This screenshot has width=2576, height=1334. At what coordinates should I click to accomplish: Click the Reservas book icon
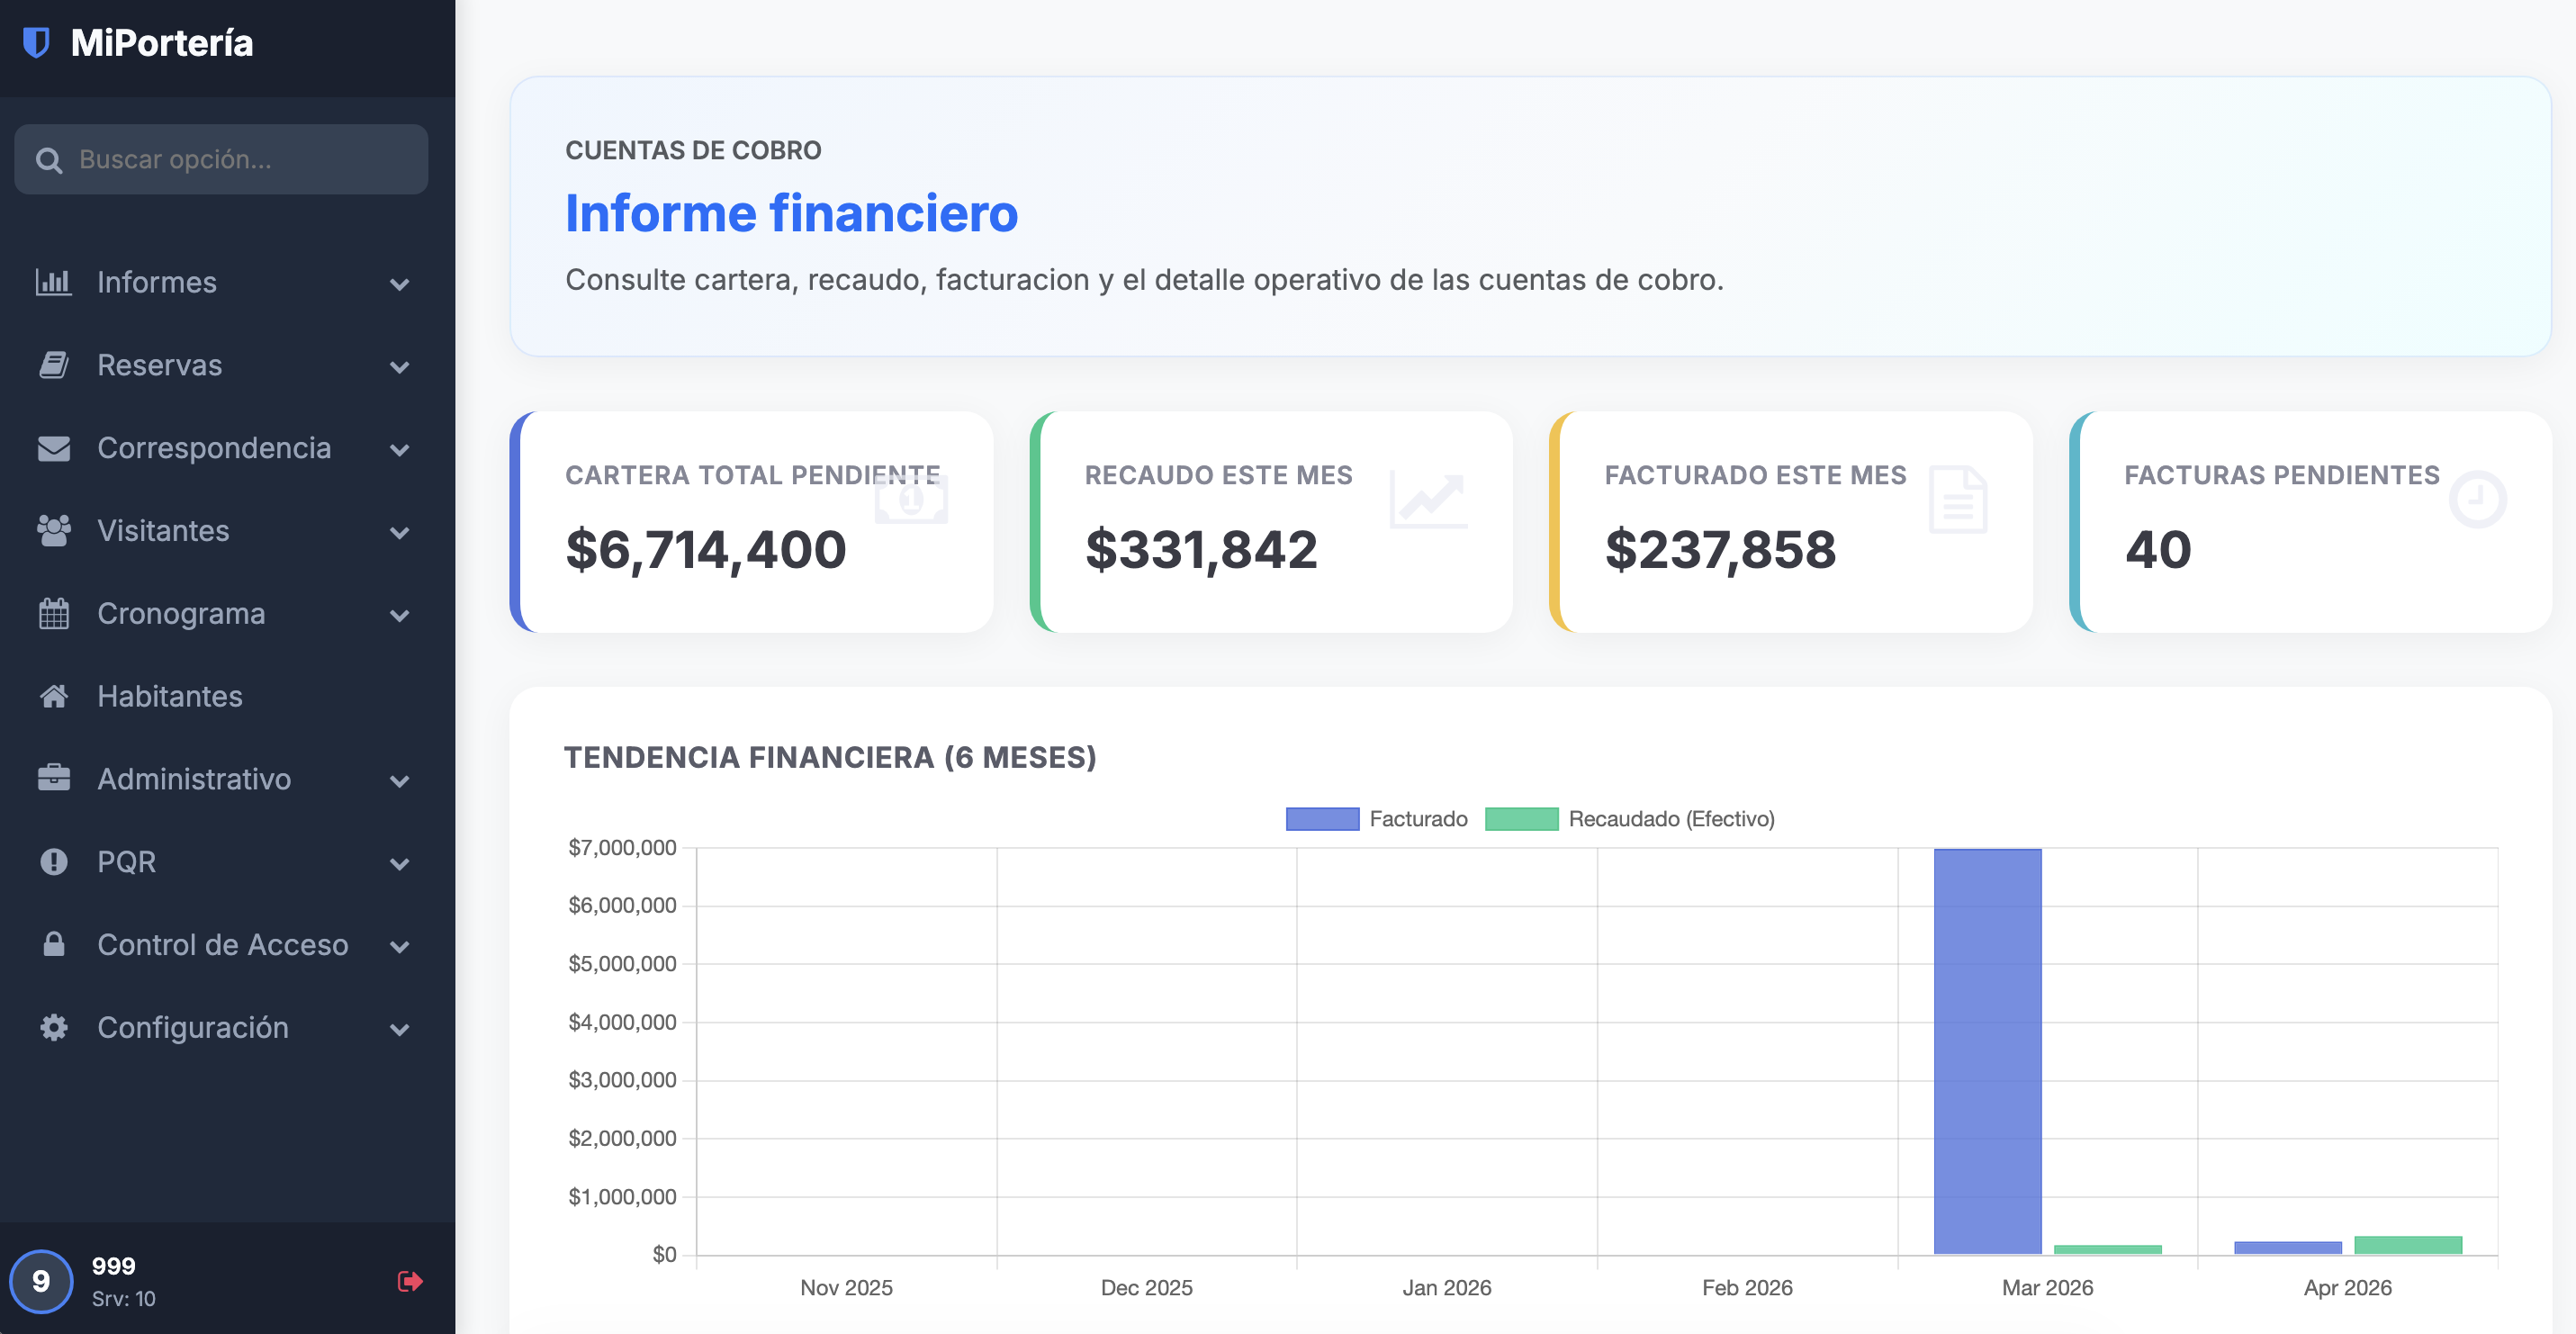point(53,365)
